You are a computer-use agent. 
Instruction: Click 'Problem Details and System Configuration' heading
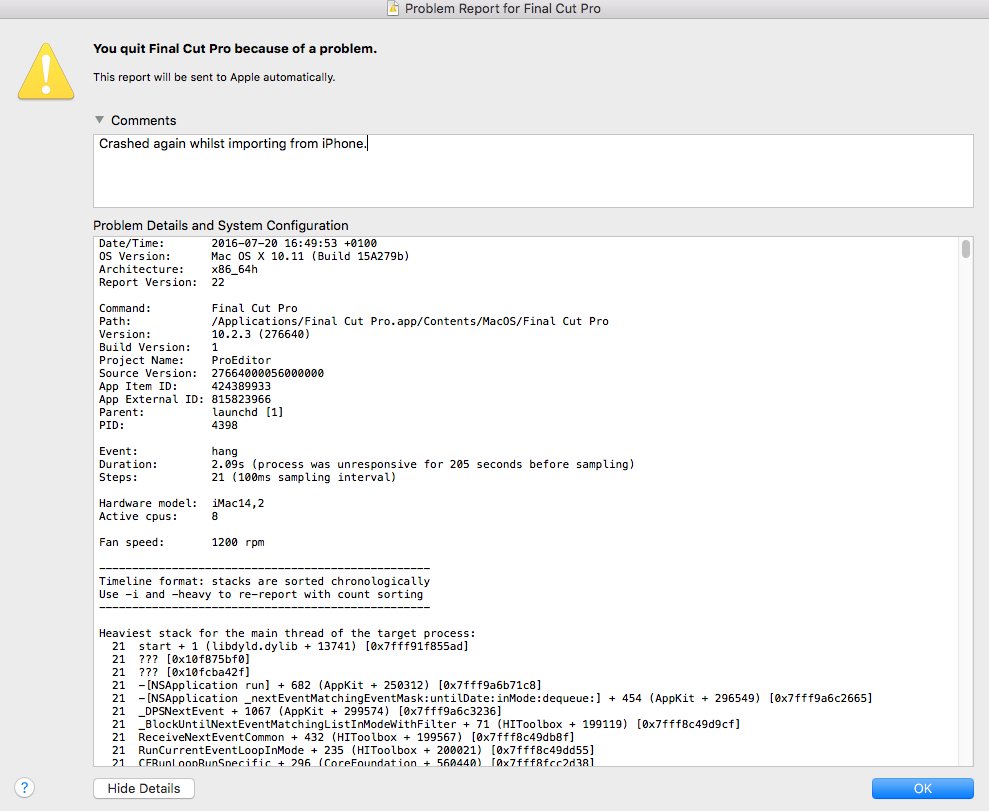221,226
